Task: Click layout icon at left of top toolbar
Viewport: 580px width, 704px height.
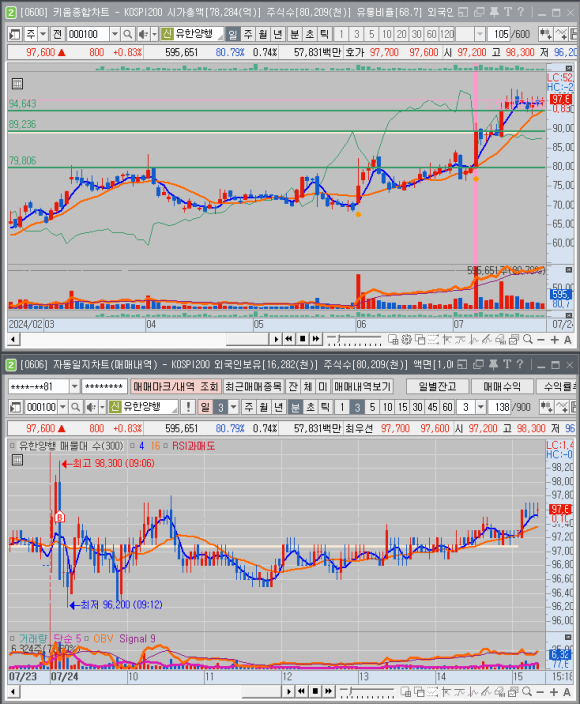Action: pyautogui.click(x=15, y=34)
